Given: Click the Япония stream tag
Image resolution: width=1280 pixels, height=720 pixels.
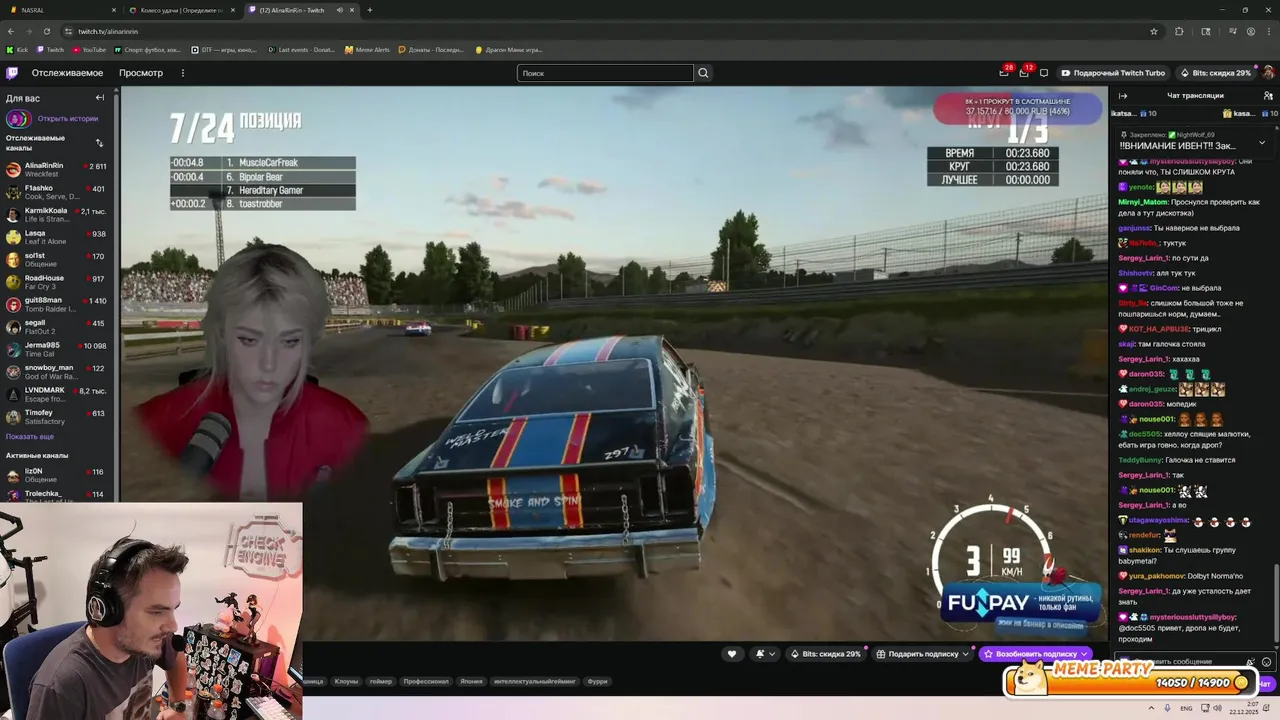Looking at the screenshot, I should [471, 681].
